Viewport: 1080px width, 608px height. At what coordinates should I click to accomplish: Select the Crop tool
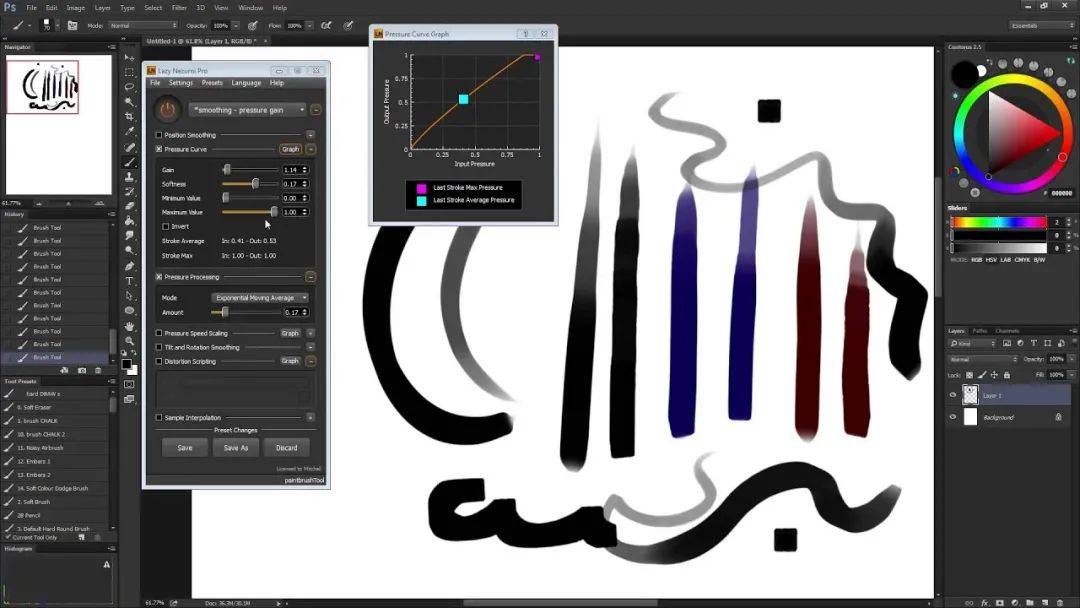[129, 117]
